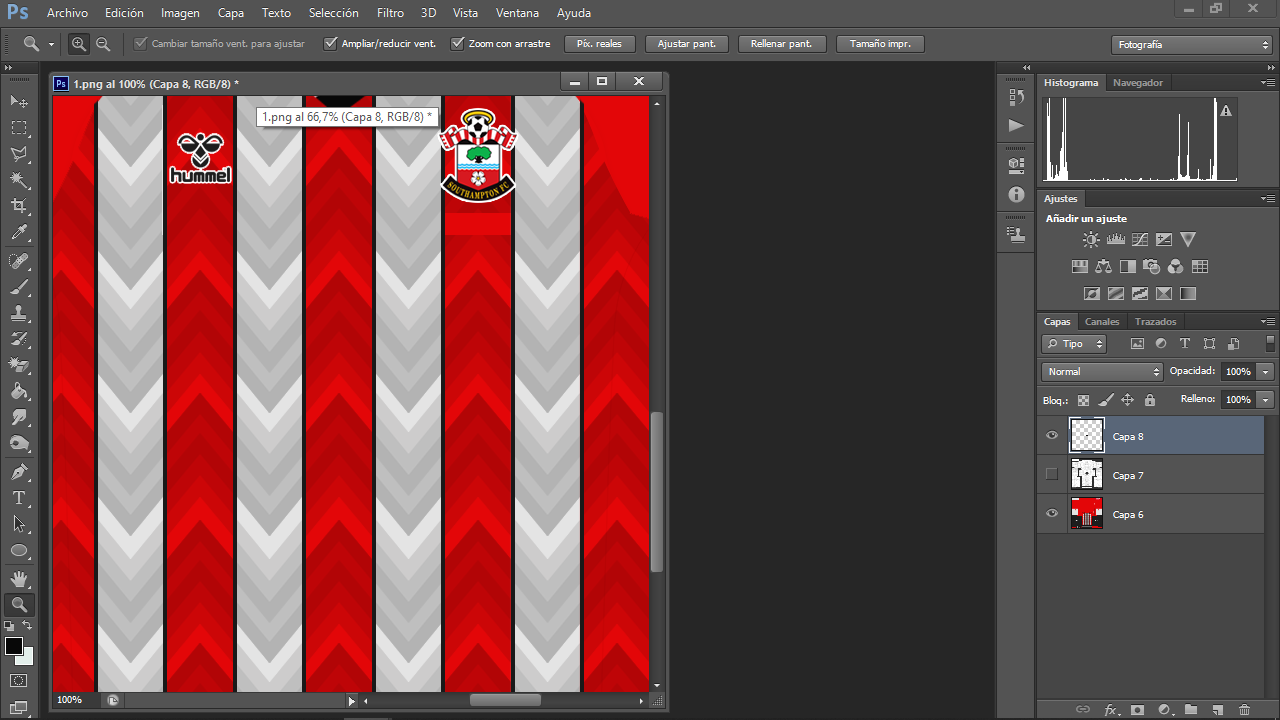Show the Capa 7 layer

click(x=1051, y=475)
